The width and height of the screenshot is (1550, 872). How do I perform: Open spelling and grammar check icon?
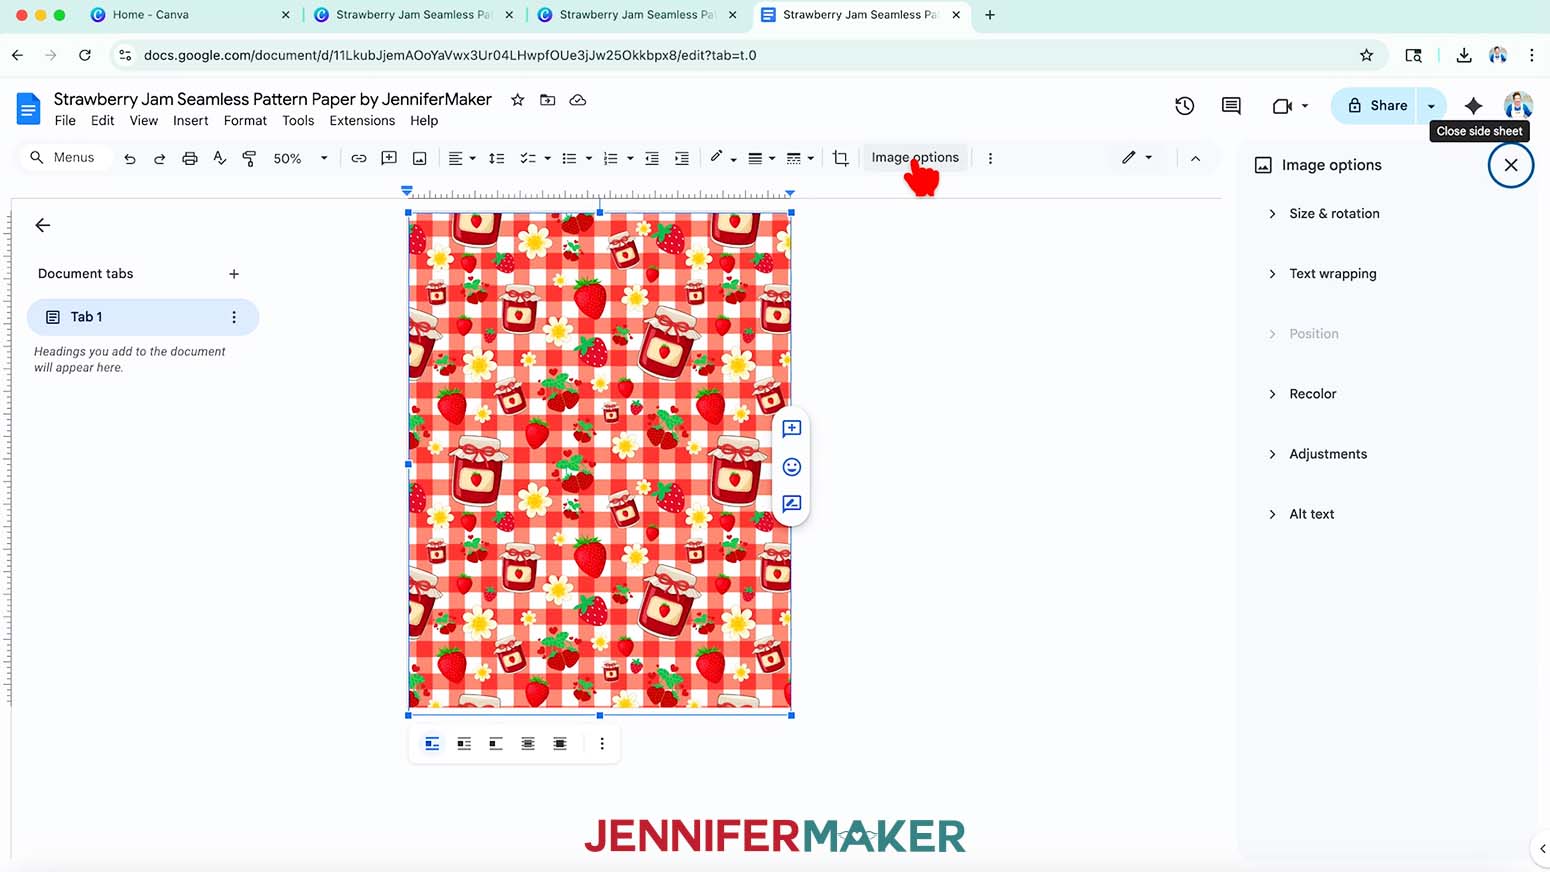(219, 158)
